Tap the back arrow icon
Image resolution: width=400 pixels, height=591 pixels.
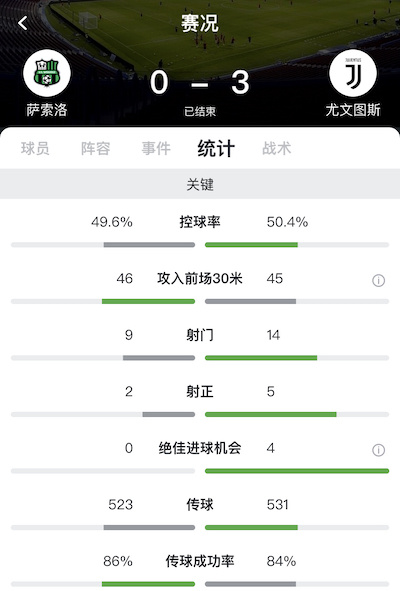[x=23, y=23]
